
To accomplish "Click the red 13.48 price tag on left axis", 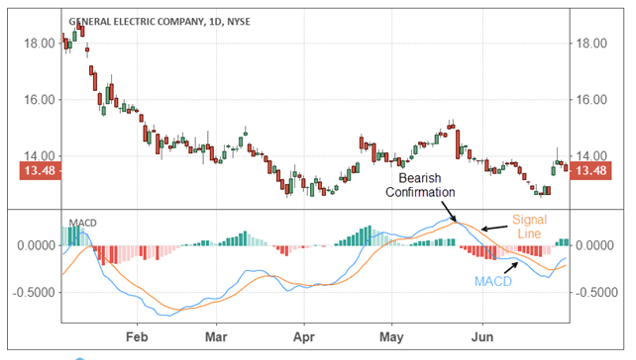I will [40, 170].
